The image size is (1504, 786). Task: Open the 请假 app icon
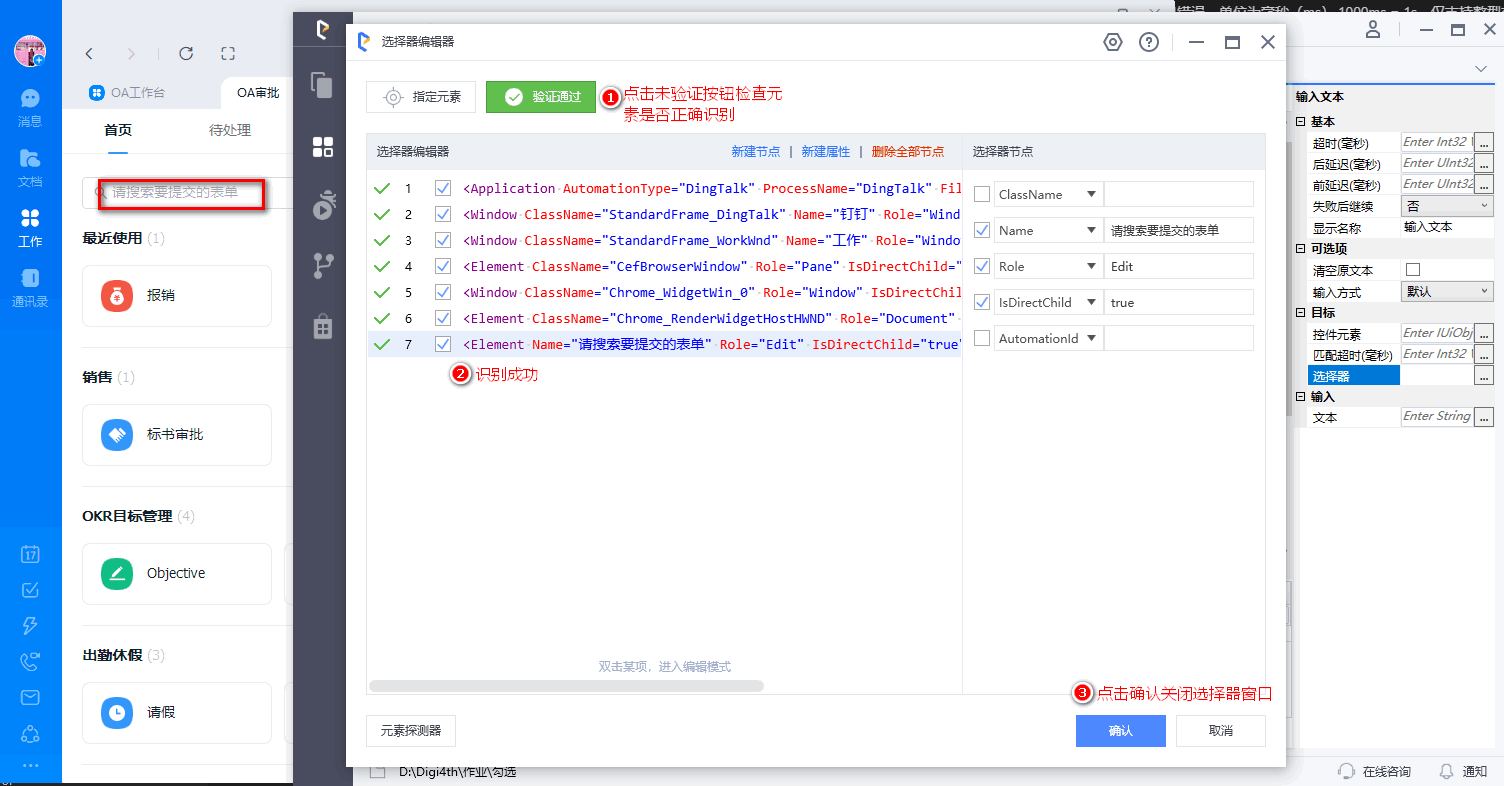(117, 713)
